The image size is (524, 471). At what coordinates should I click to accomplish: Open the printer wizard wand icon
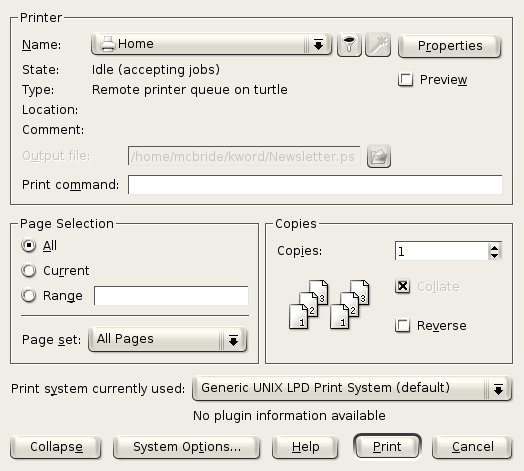point(378,44)
